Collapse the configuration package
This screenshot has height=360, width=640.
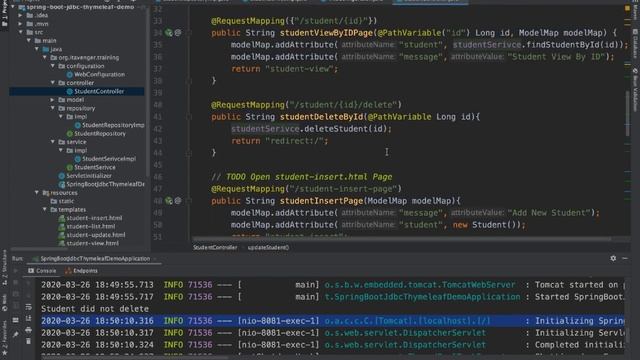click(x=53, y=66)
